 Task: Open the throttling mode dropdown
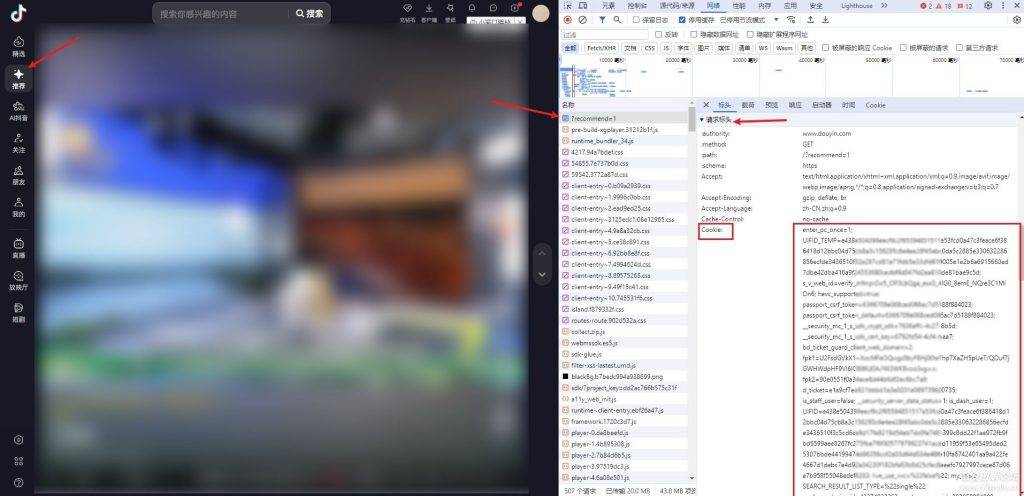coord(749,20)
